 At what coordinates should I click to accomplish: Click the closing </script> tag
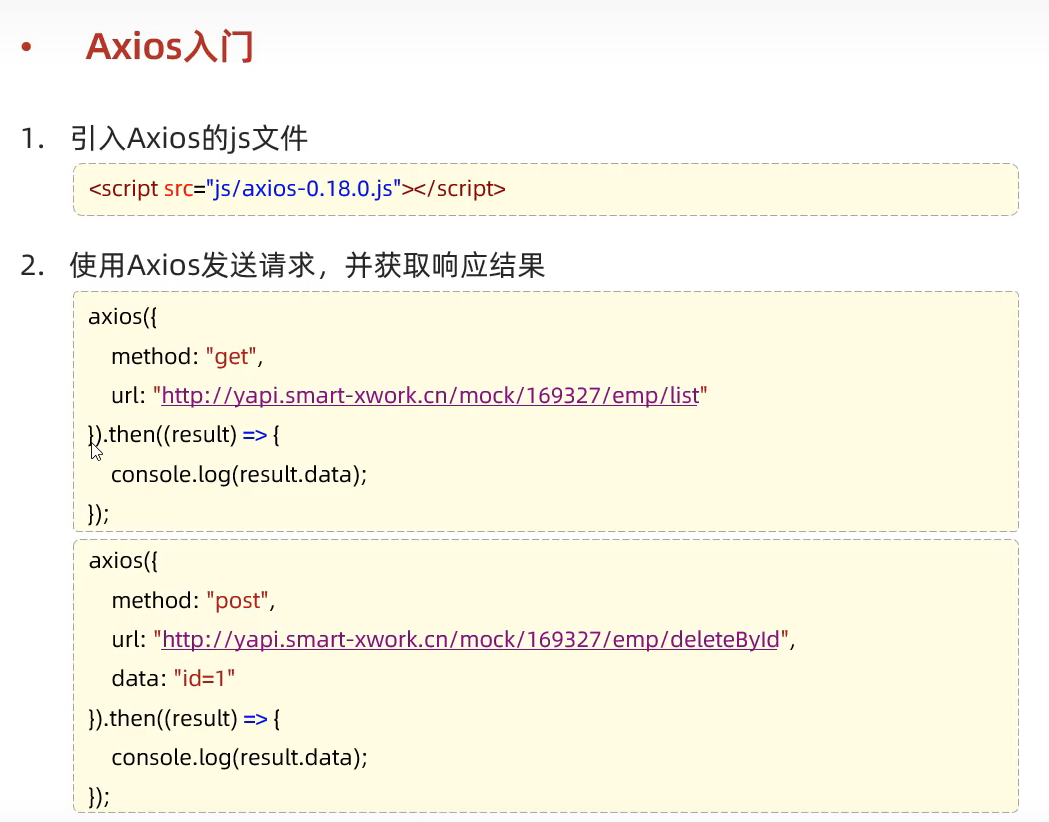[x=459, y=188]
